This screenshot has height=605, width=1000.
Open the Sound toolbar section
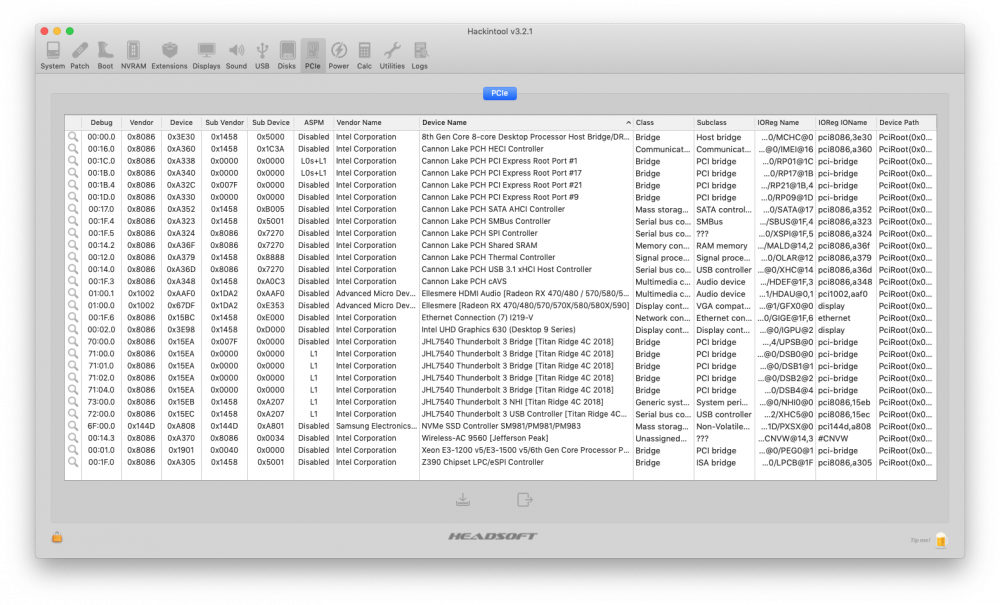[x=236, y=55]
